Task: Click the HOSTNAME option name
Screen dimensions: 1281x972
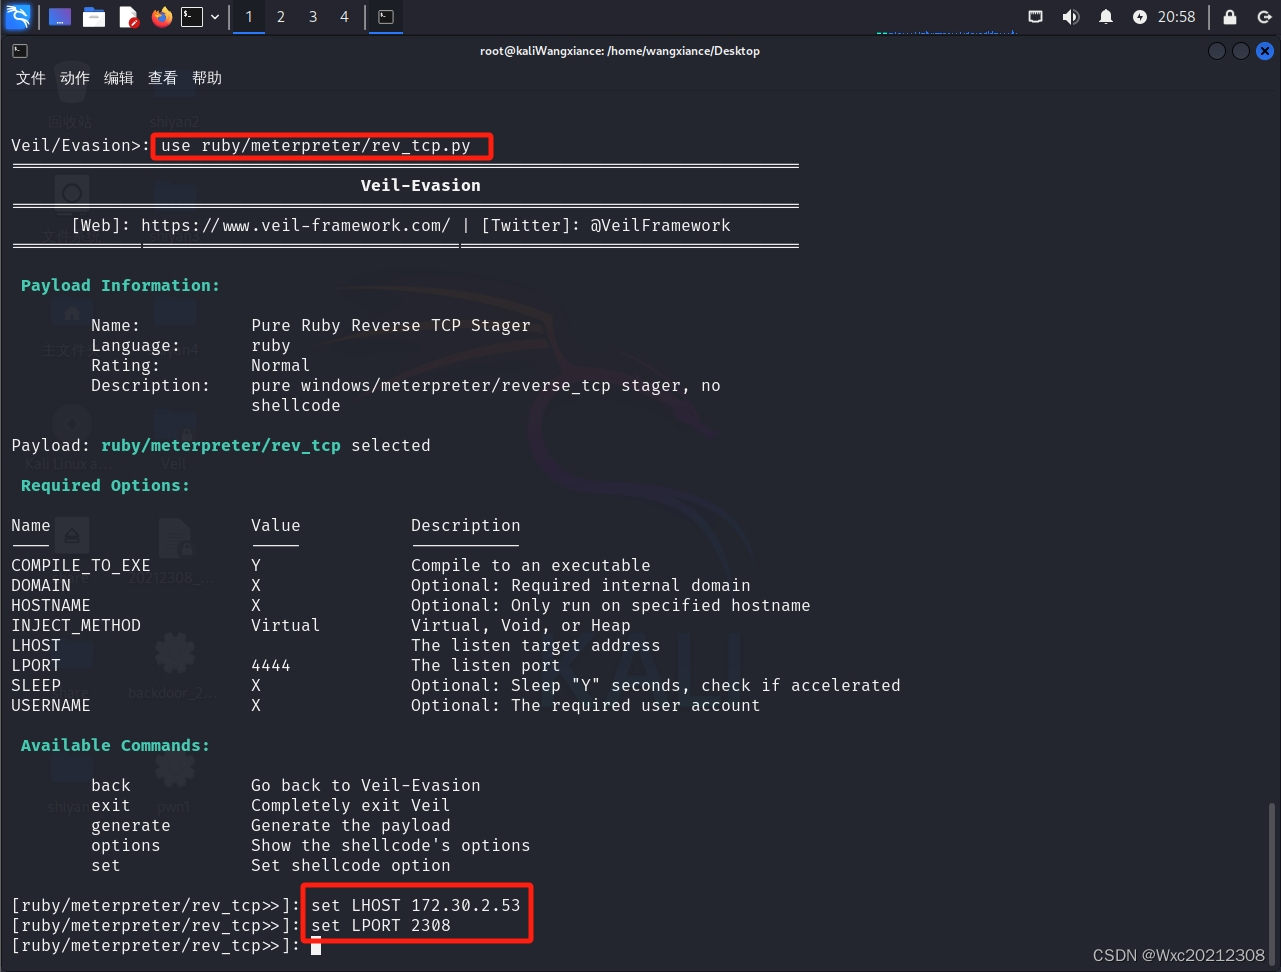Action: (x=51, y=606)
